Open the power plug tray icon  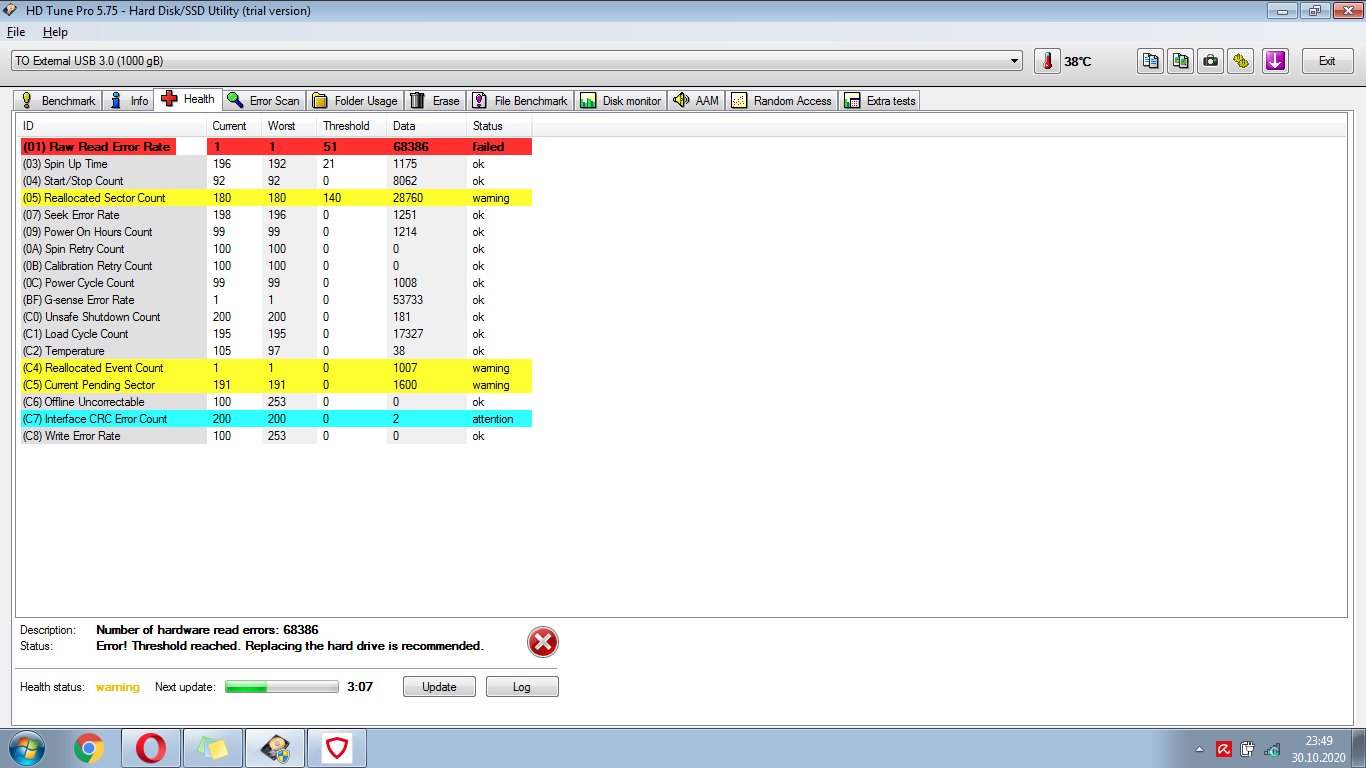[1247, 749]
